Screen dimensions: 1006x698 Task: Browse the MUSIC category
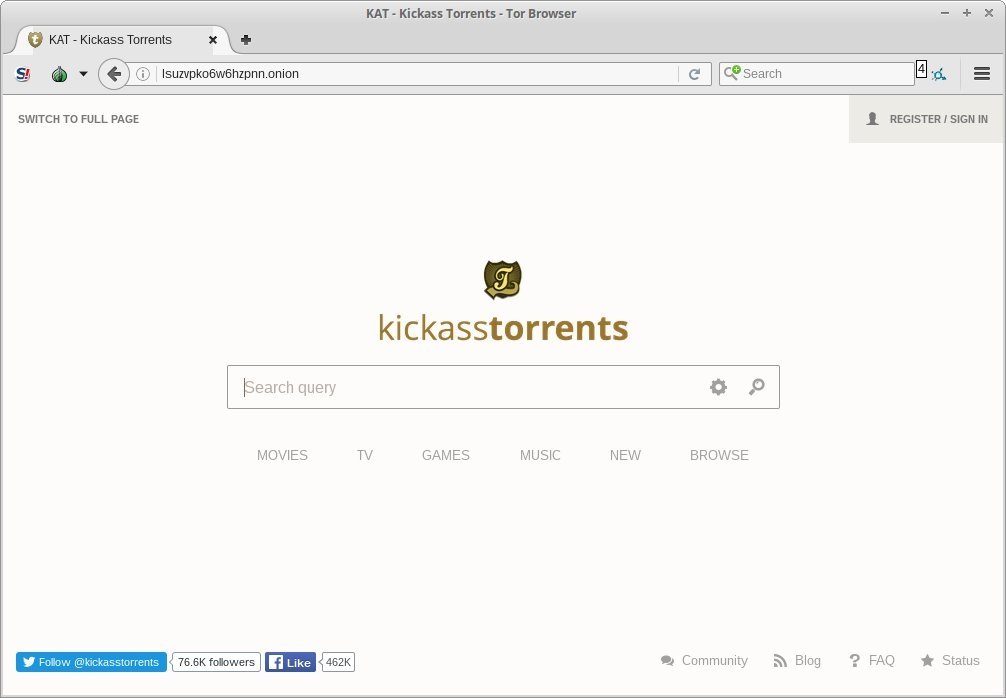[x=540, y=455]
